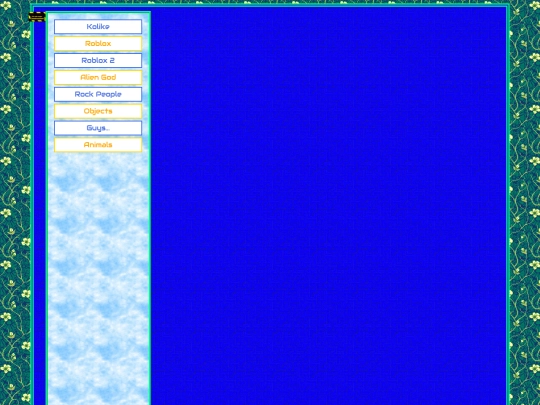540x405 pixels.
Task: Select the Animals category
Action: (x=98, y=145)
